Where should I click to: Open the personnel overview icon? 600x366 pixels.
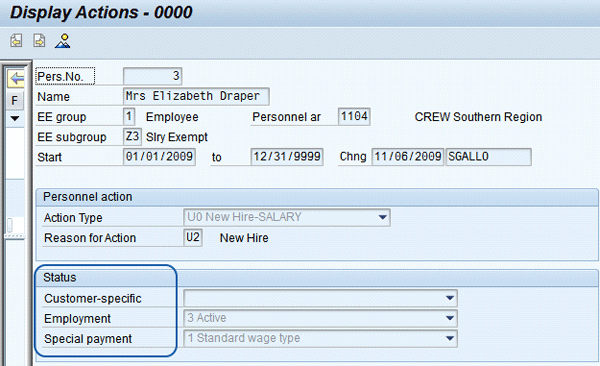coord(62,41)
